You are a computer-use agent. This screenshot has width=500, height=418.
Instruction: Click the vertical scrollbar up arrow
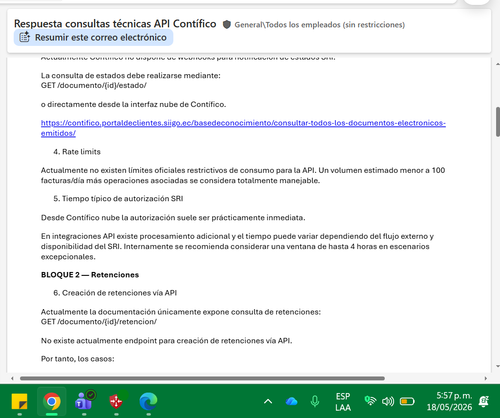click(498, 64)
